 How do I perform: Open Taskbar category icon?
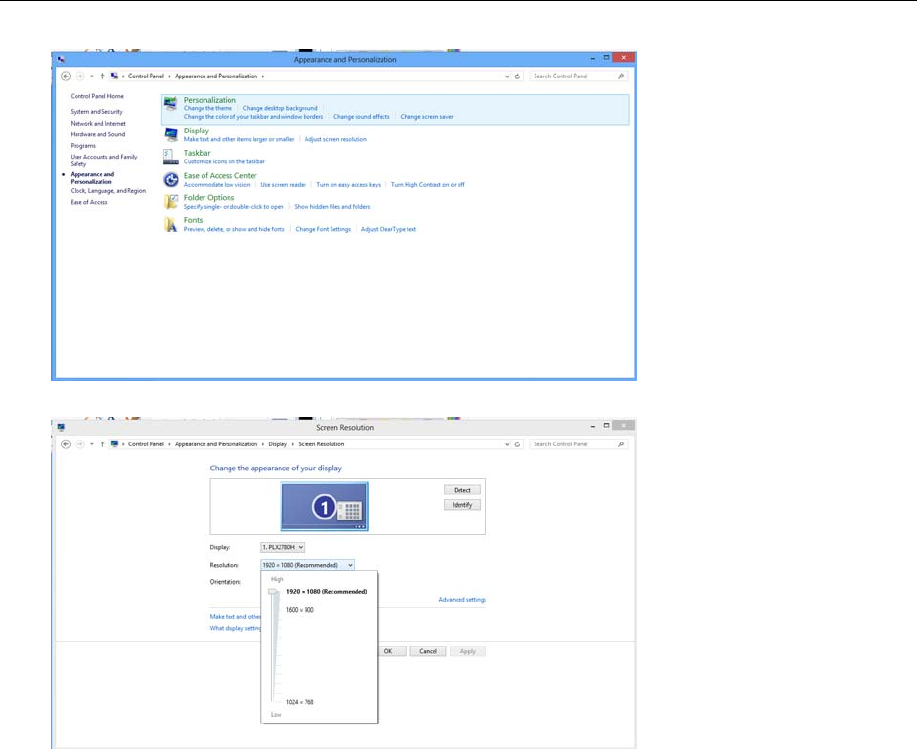pyautogui.click(x=171, y=157)
